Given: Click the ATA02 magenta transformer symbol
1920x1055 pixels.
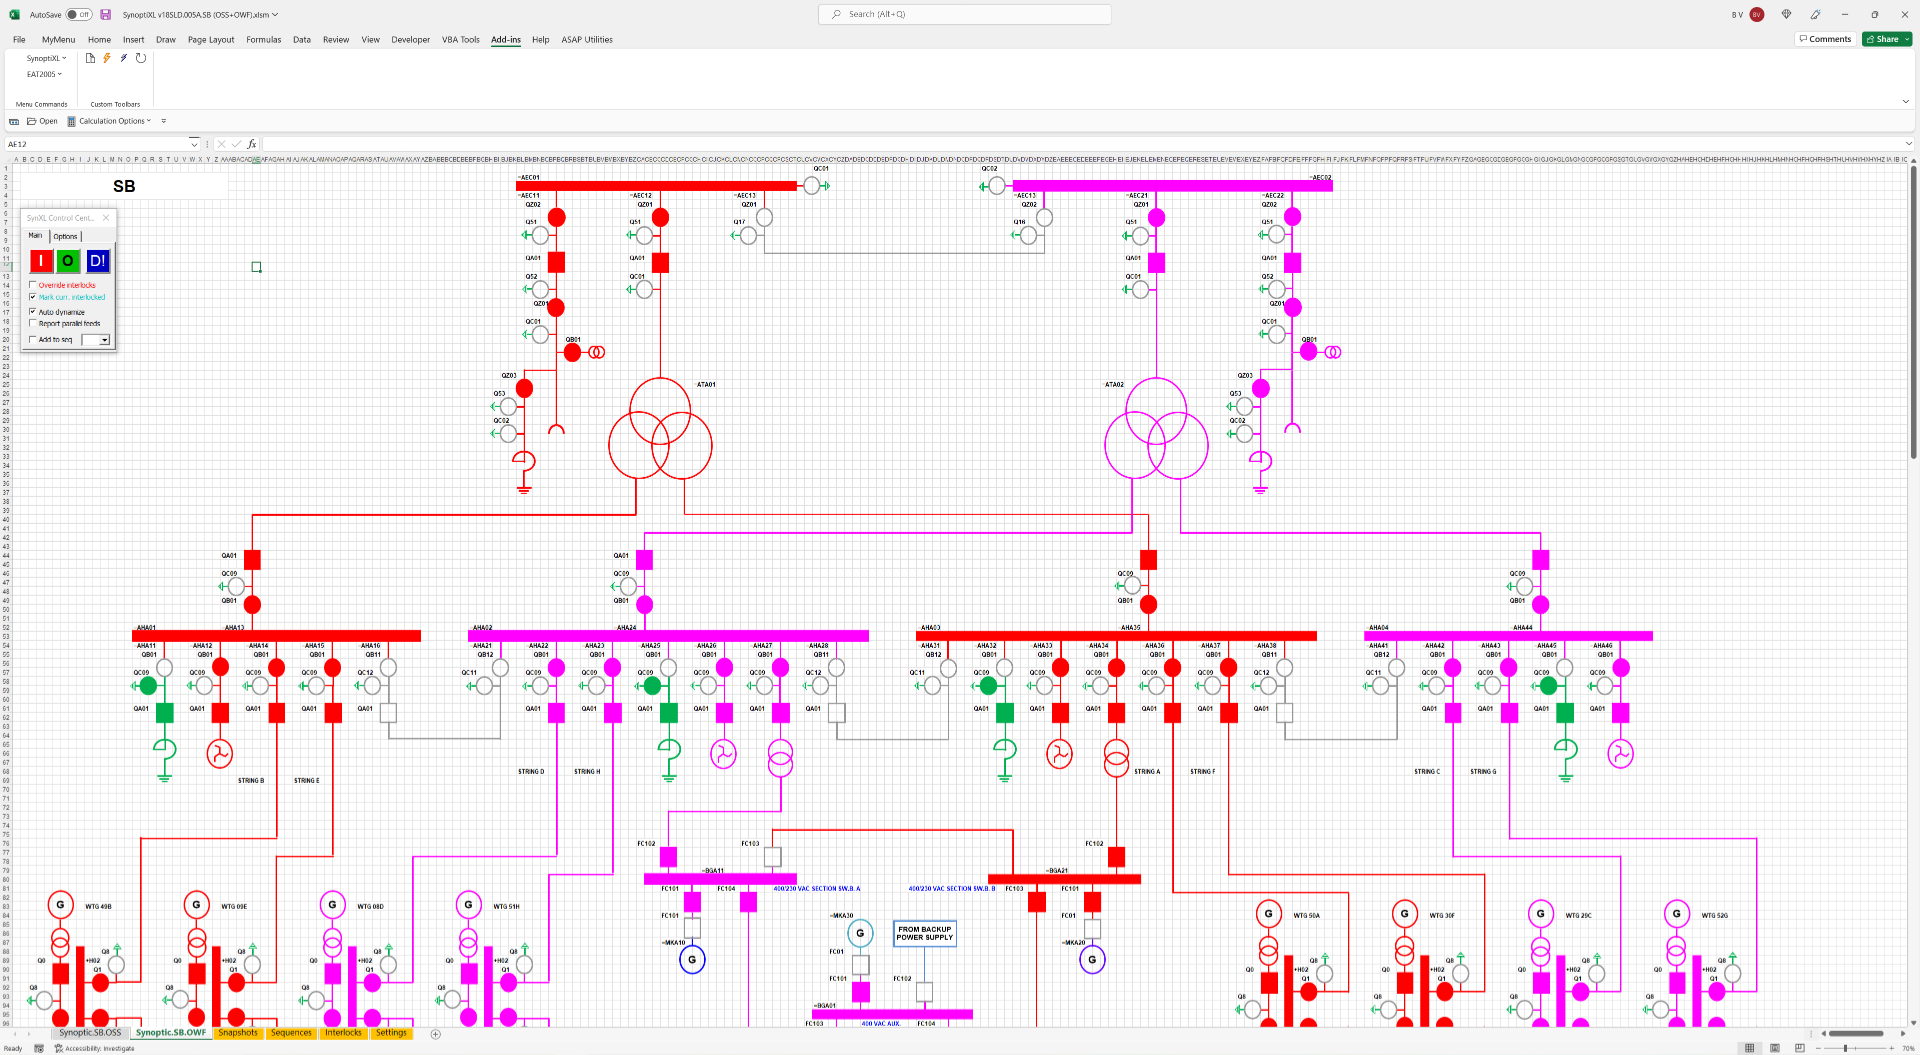Looking at the screenshot, I should tap(1156, 429).
